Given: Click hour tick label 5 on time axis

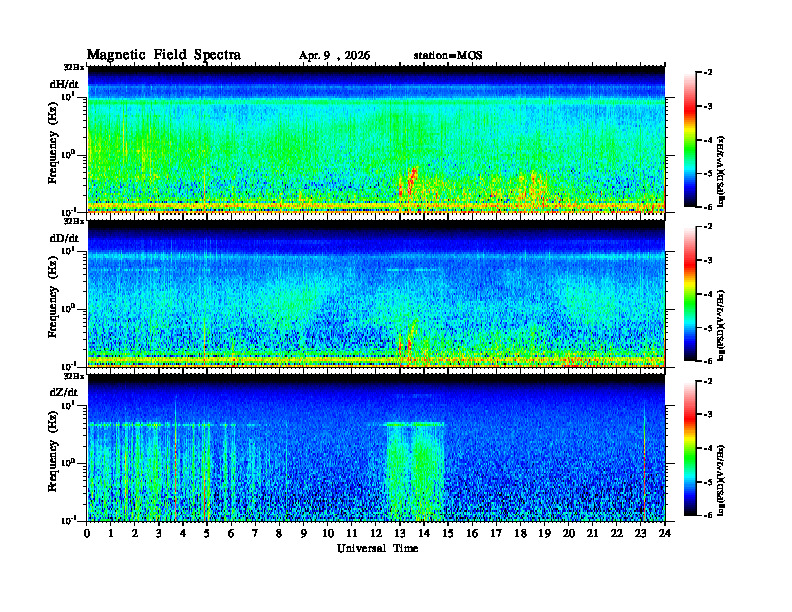Looking at the screenshot, I should (207, 534).
